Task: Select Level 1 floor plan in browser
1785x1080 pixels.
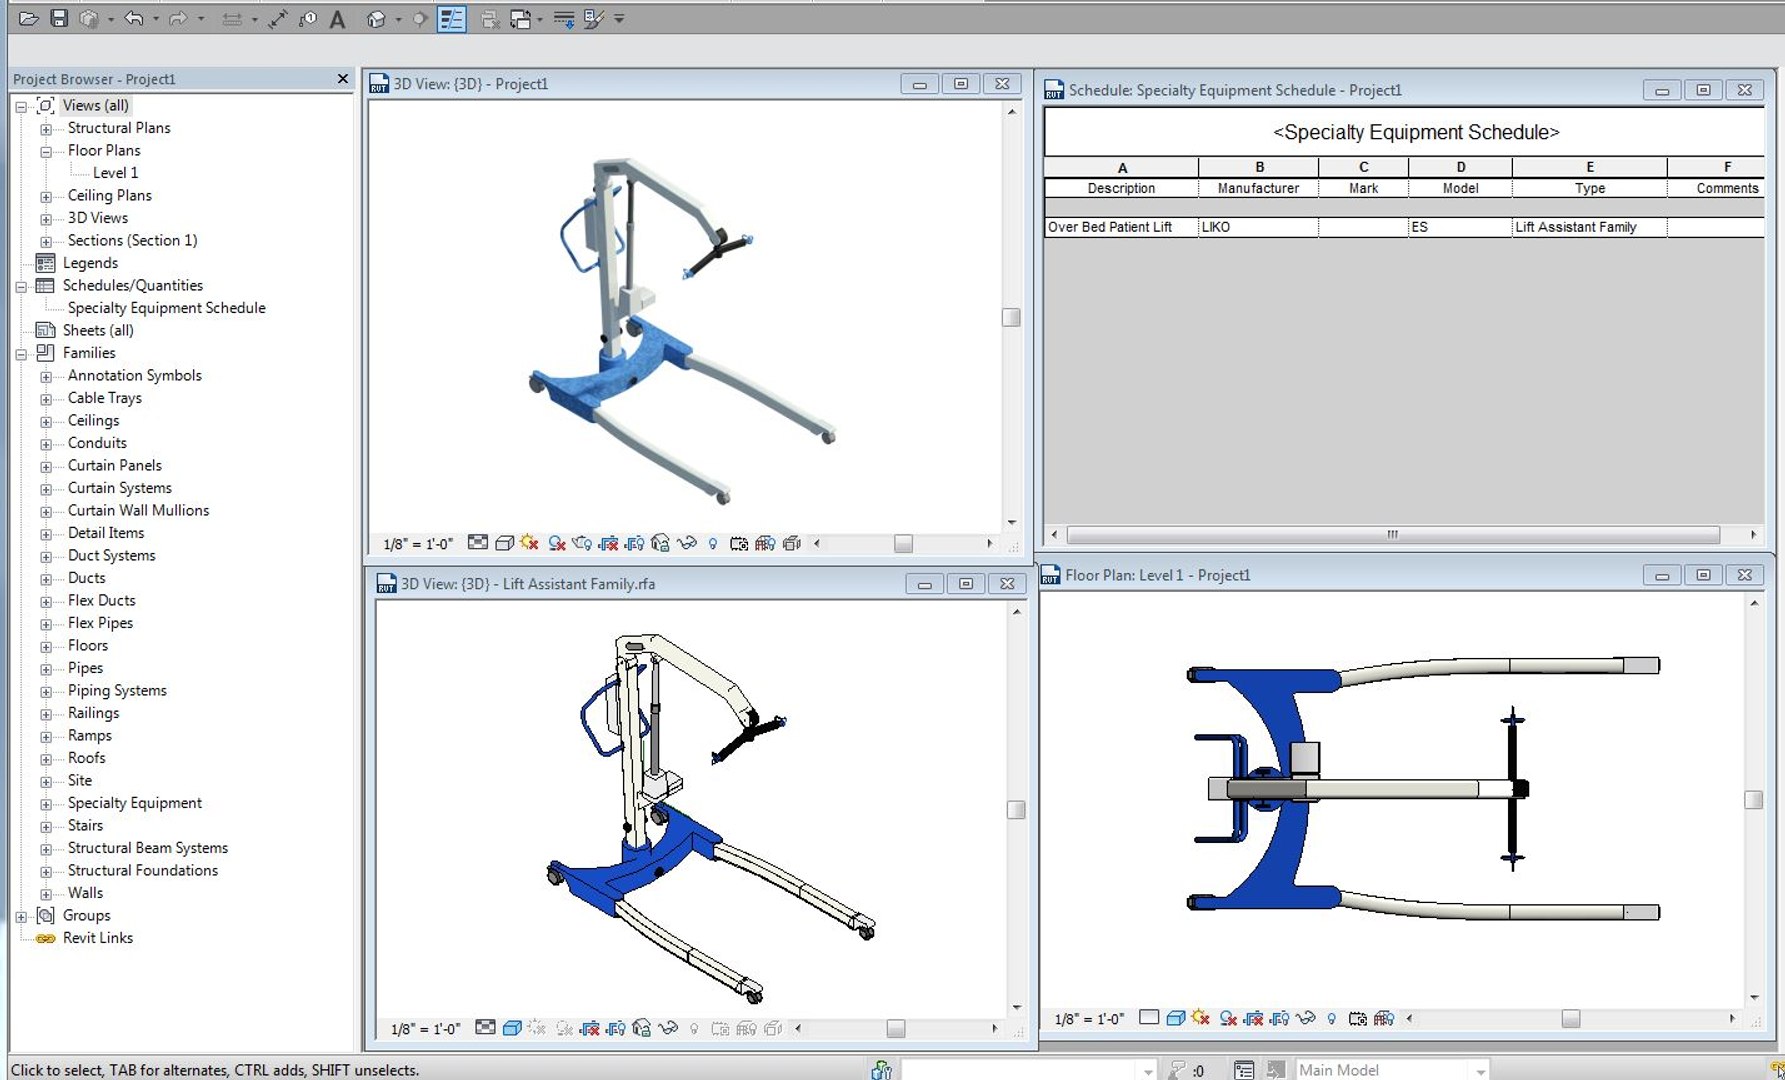Action: click(x=115, y=172)
